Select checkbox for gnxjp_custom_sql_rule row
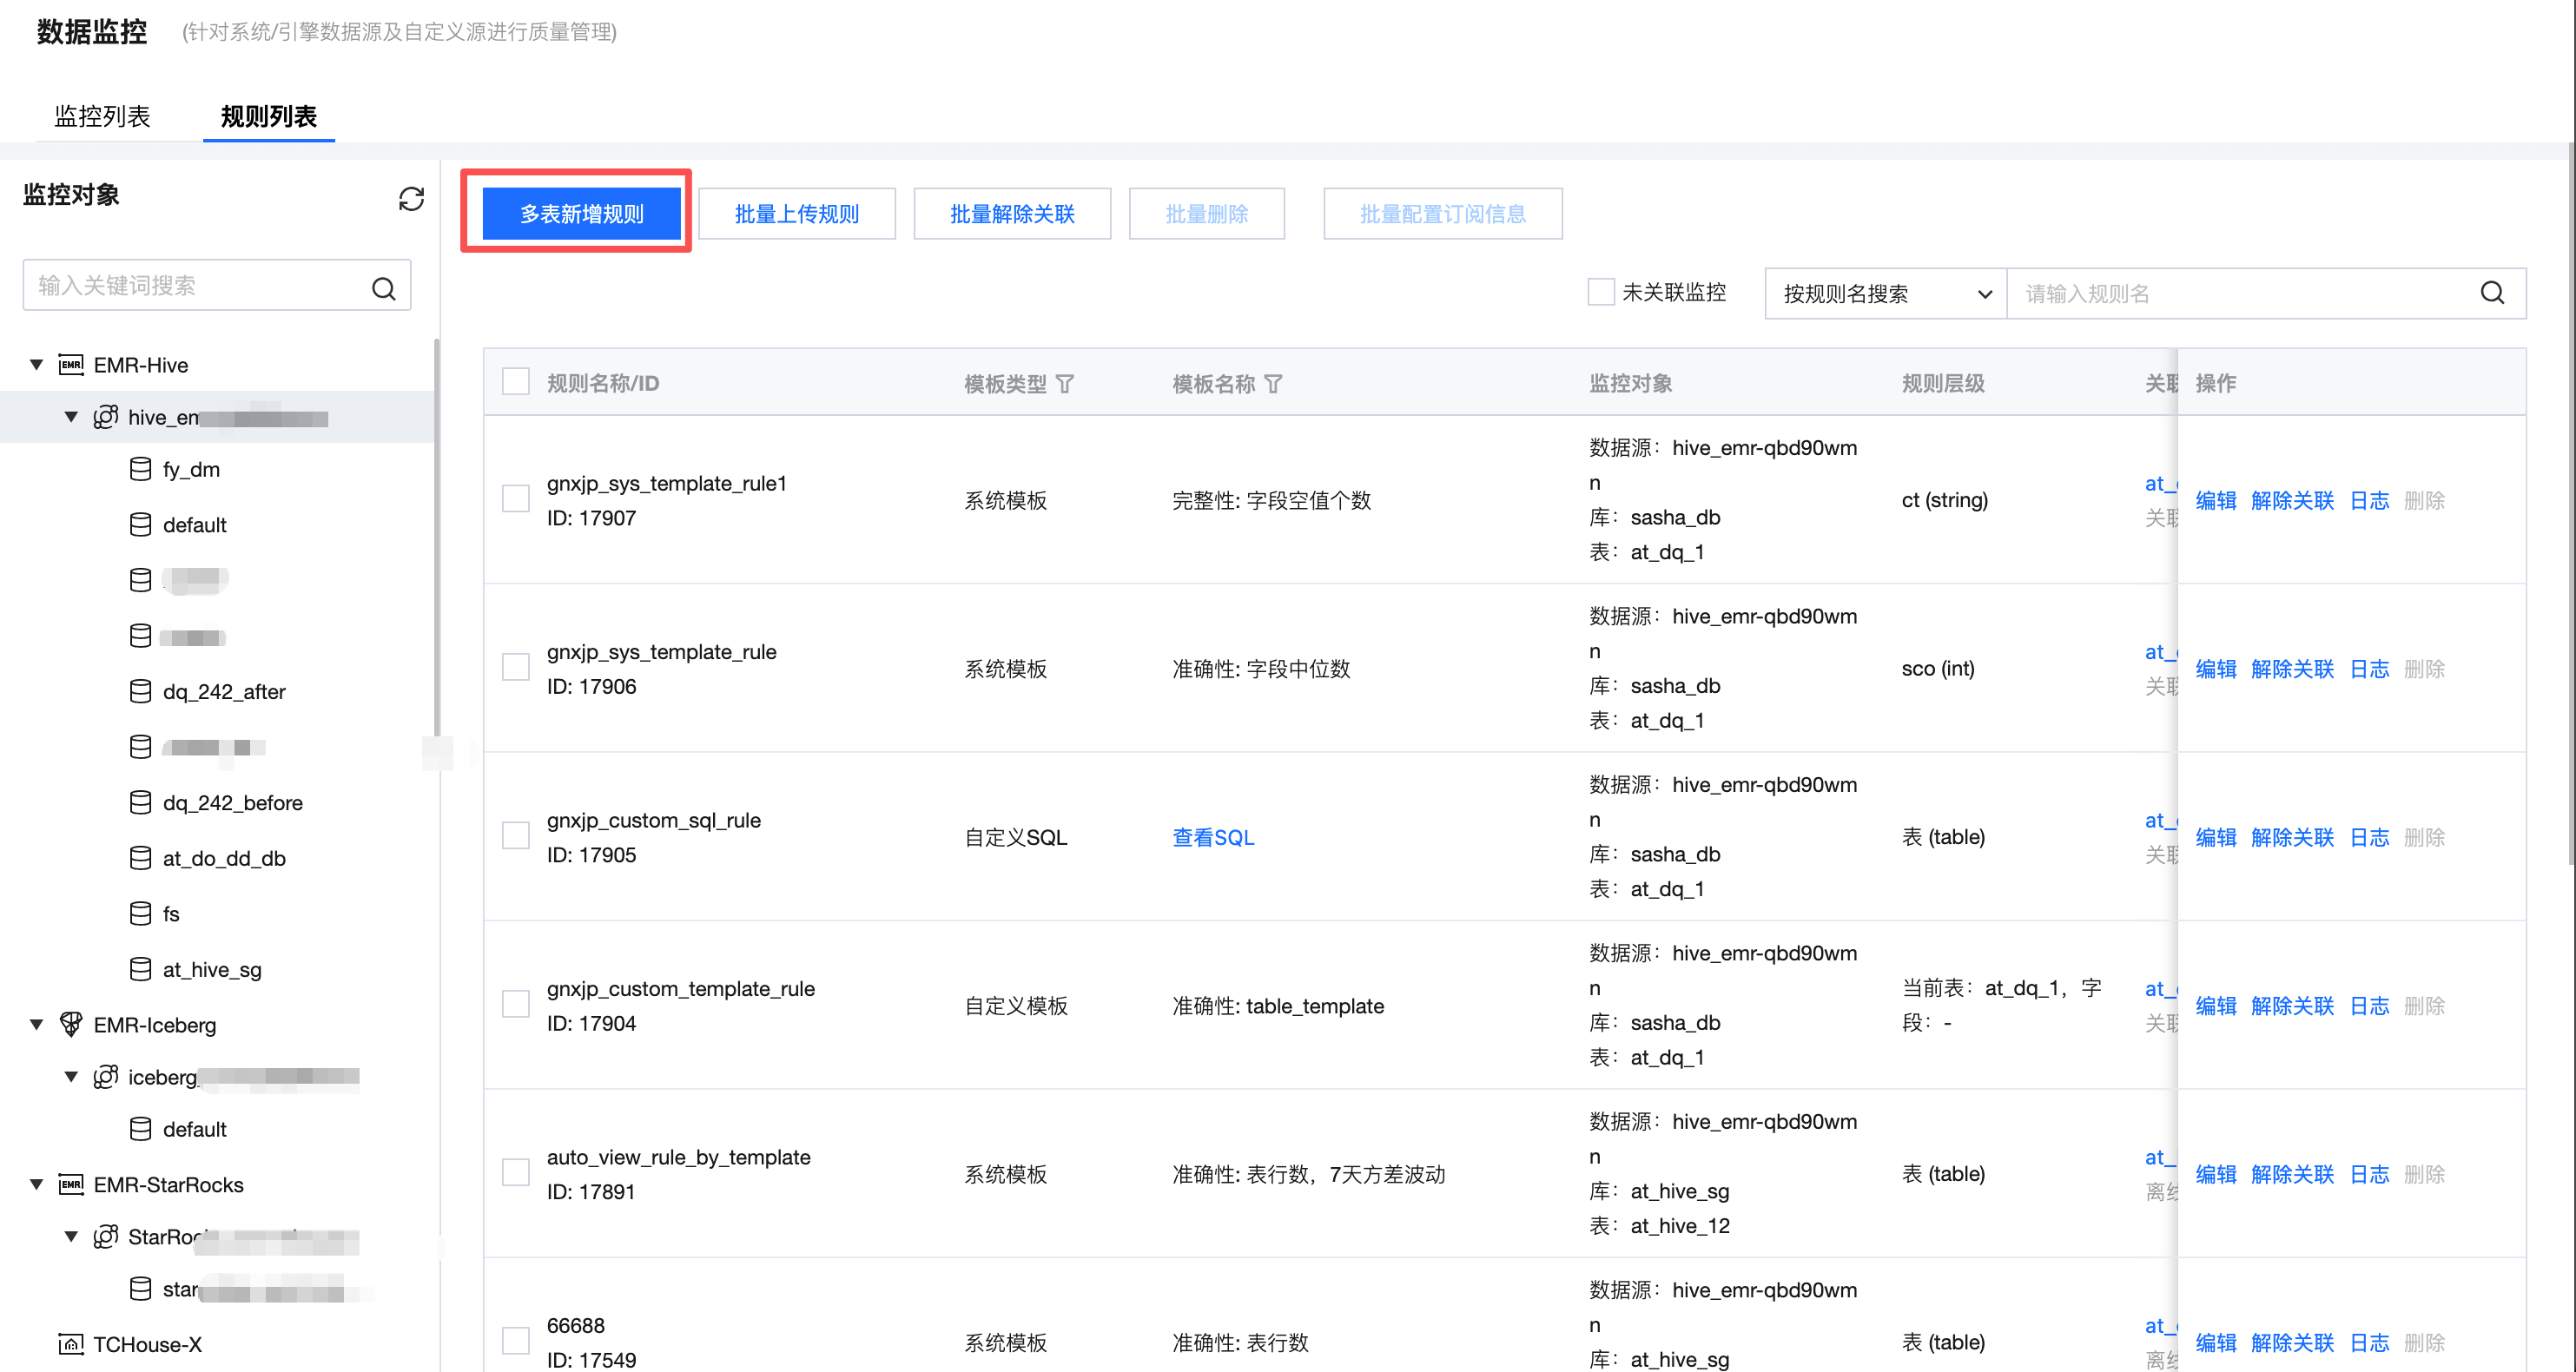2576x1372 pixels. click(x=516, y=836)
